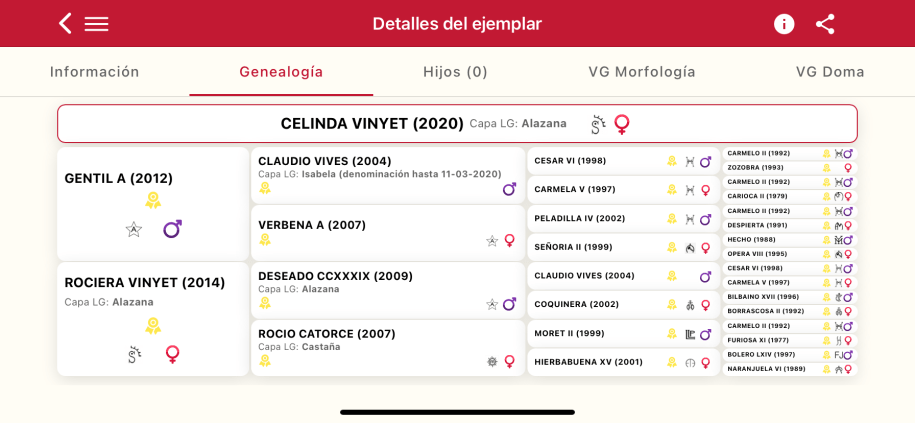The height and width of the screenshot is (423, 915).
Task: Click the star brand icon on Verbena A
Action: (x=492, y=240)
